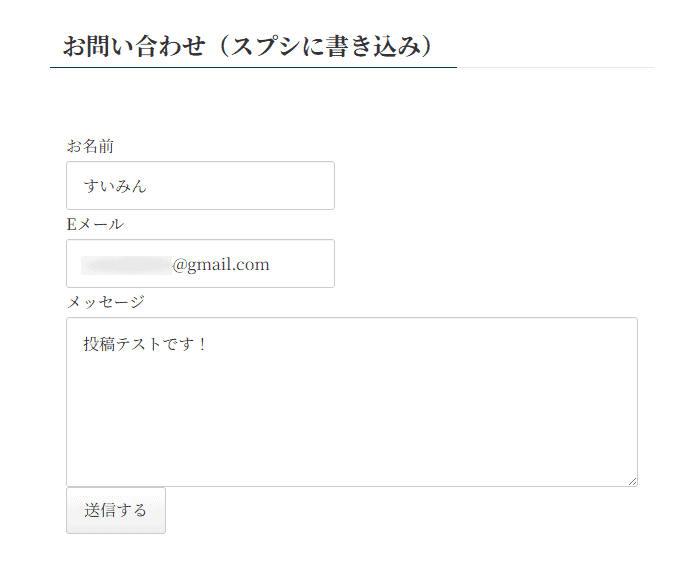Click the メッセージ field label
The height and width of the screenshot is (567, 685).
click(105, 302)
